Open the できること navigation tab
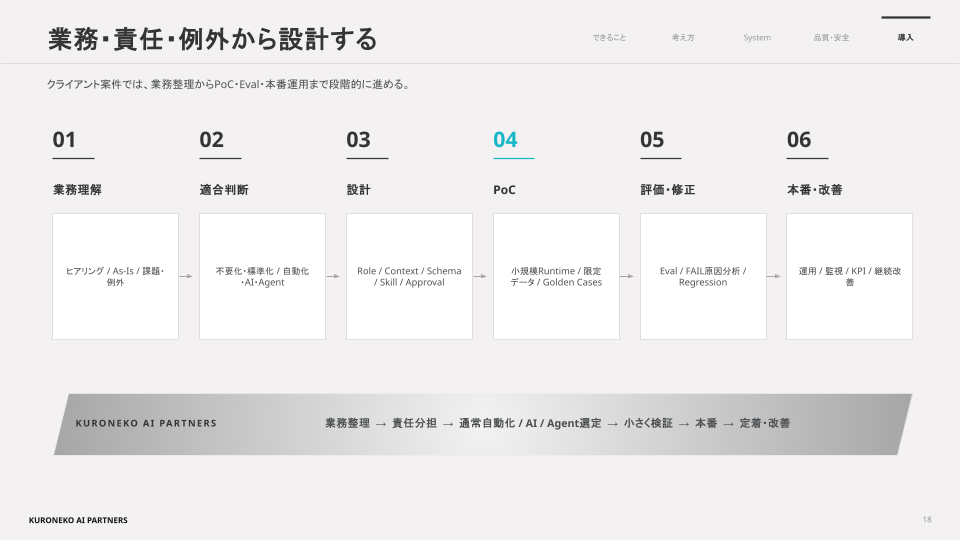Image resolution: width=960 pixels, height=540 pixels. (609, 37)
